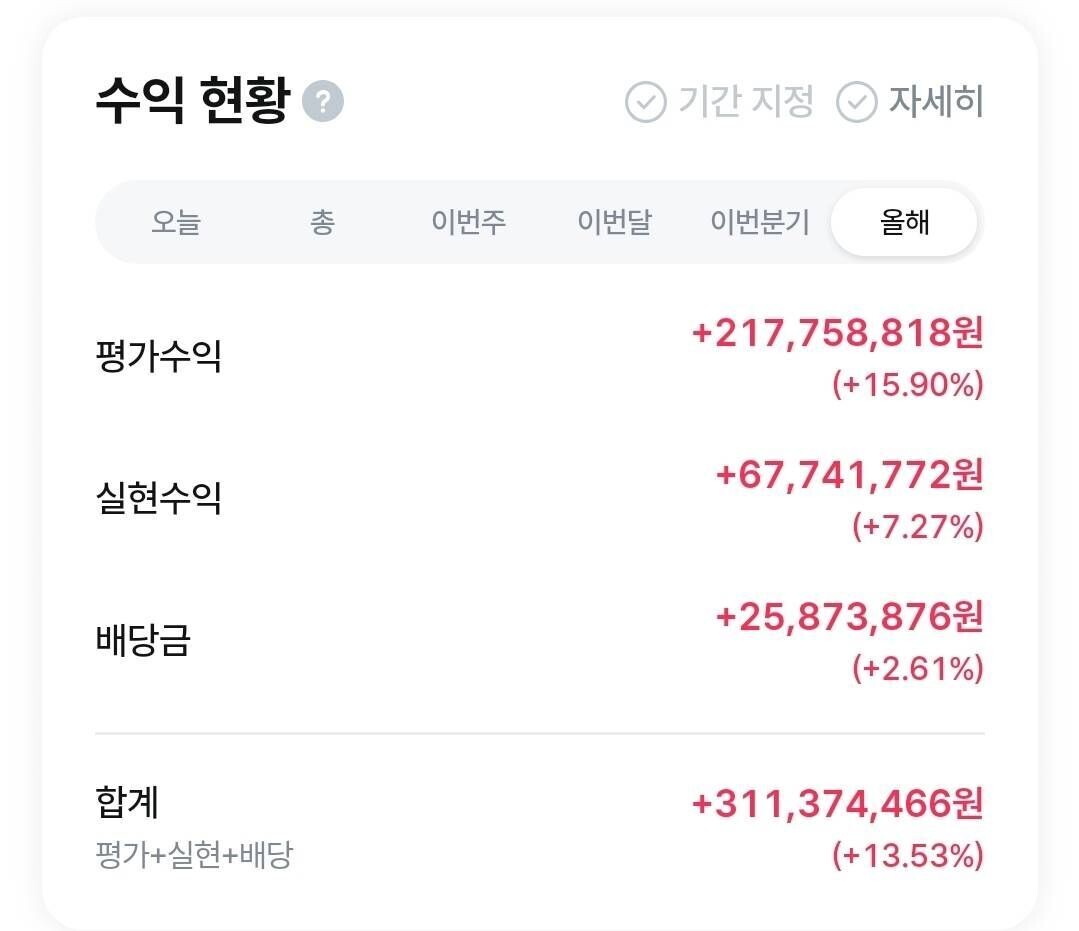Click the checkmark icon beside 기간 지정

tap(645, 101)
